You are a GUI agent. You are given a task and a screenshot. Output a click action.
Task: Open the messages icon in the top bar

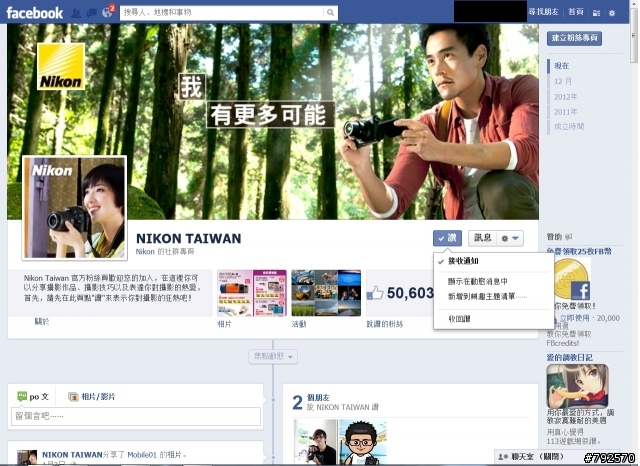coord(91,13)
